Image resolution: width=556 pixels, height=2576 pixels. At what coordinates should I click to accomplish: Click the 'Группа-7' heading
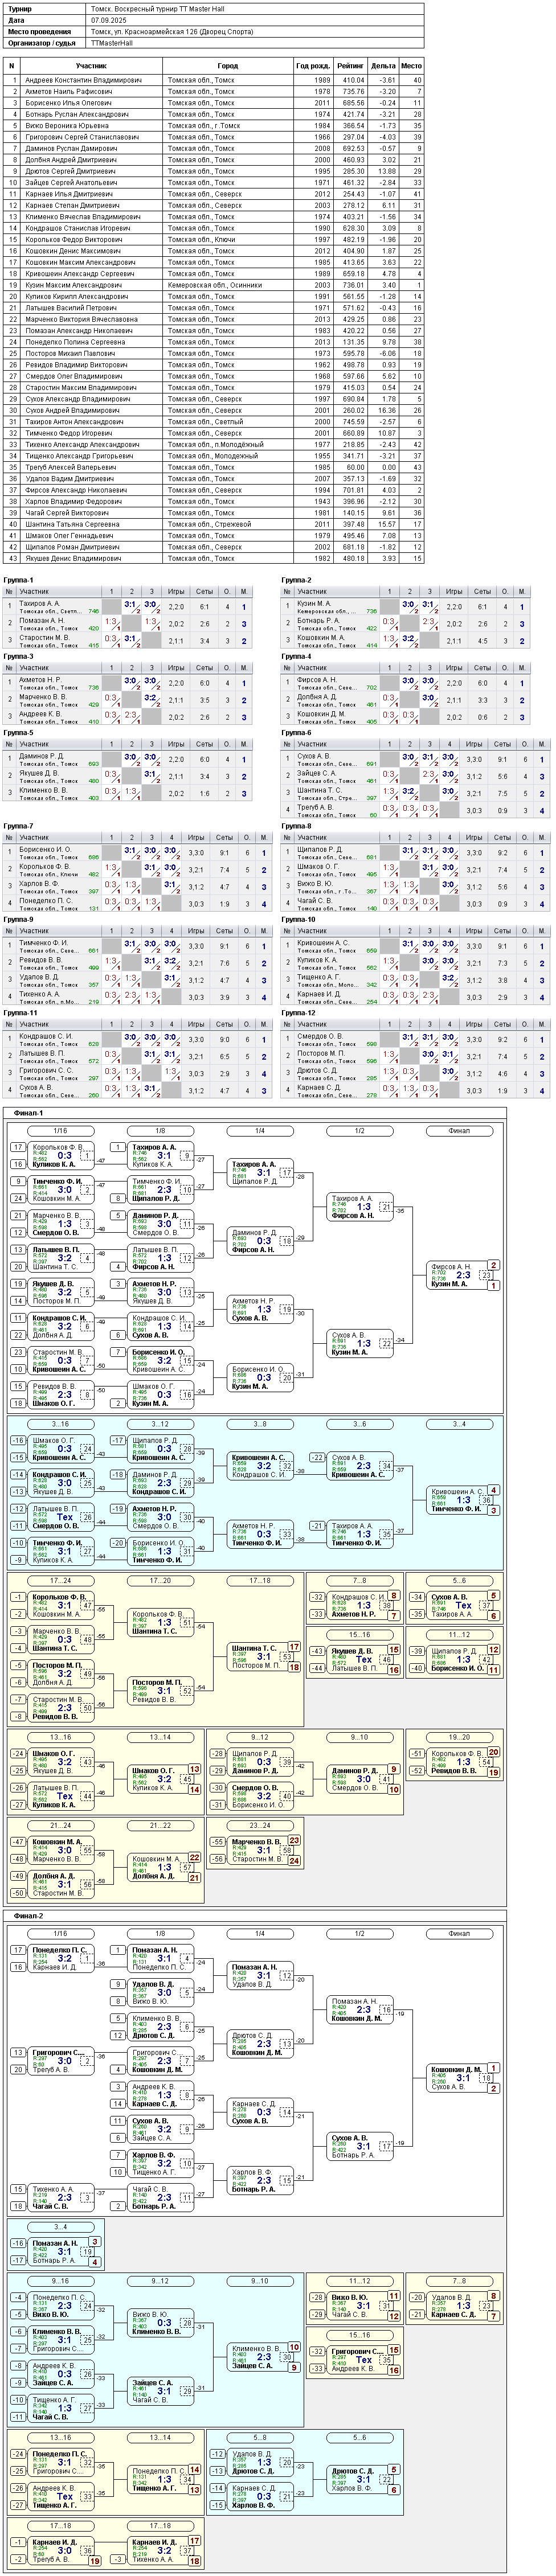coord(18,827)
